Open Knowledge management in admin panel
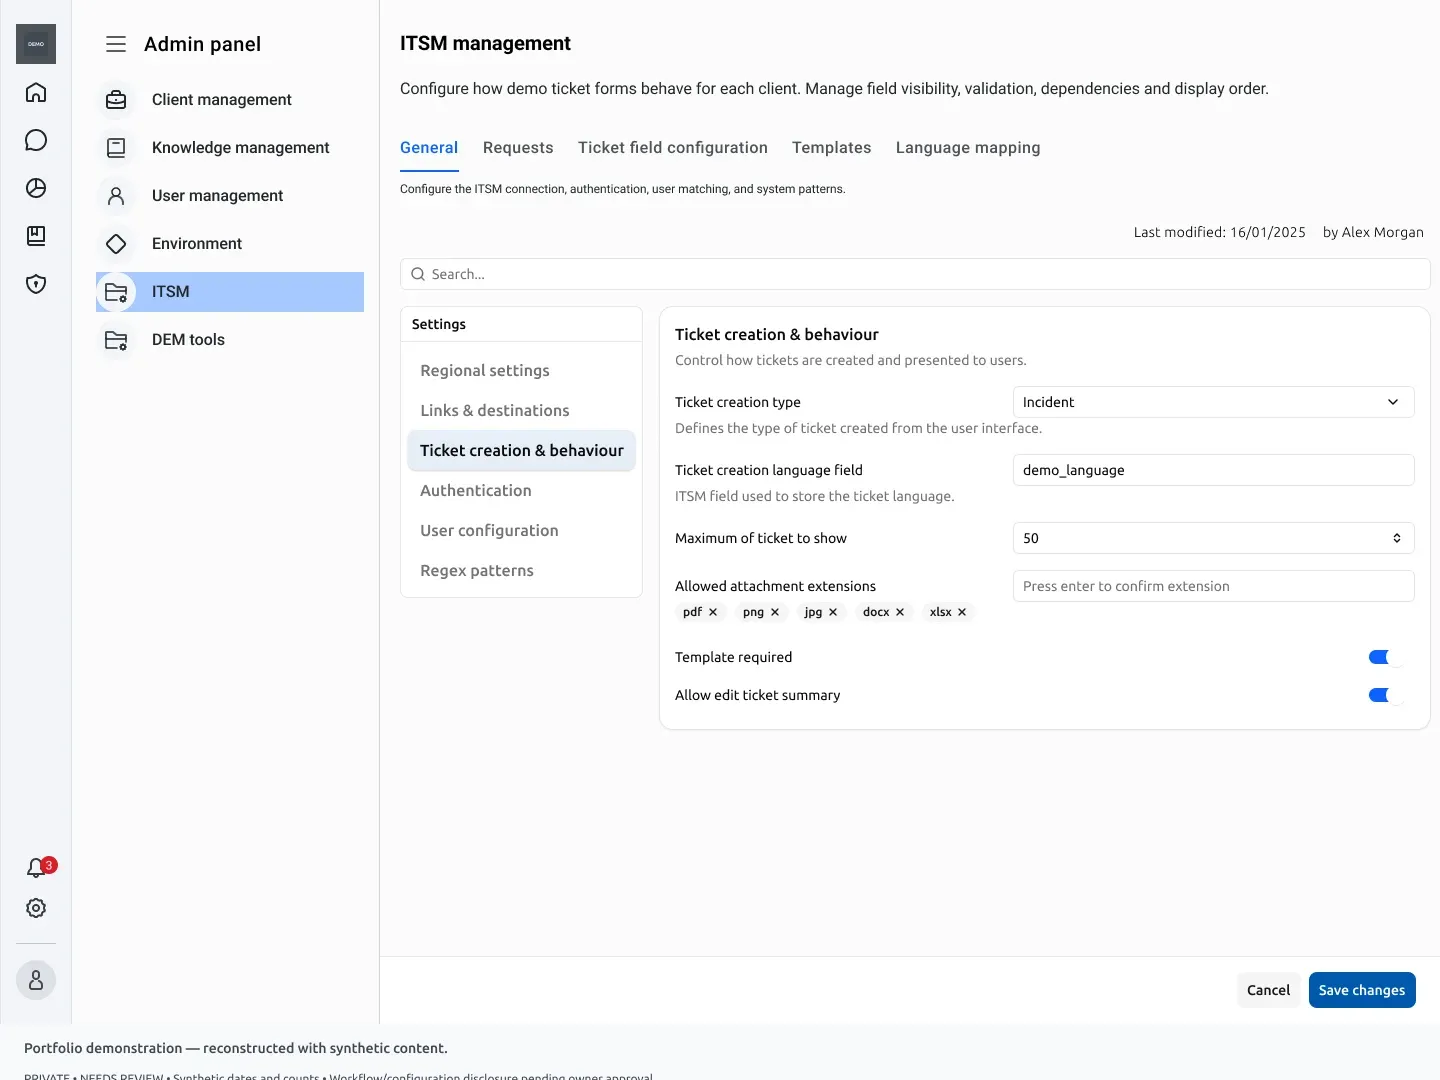The image size is (1440, 1080). tap(230, 148)
